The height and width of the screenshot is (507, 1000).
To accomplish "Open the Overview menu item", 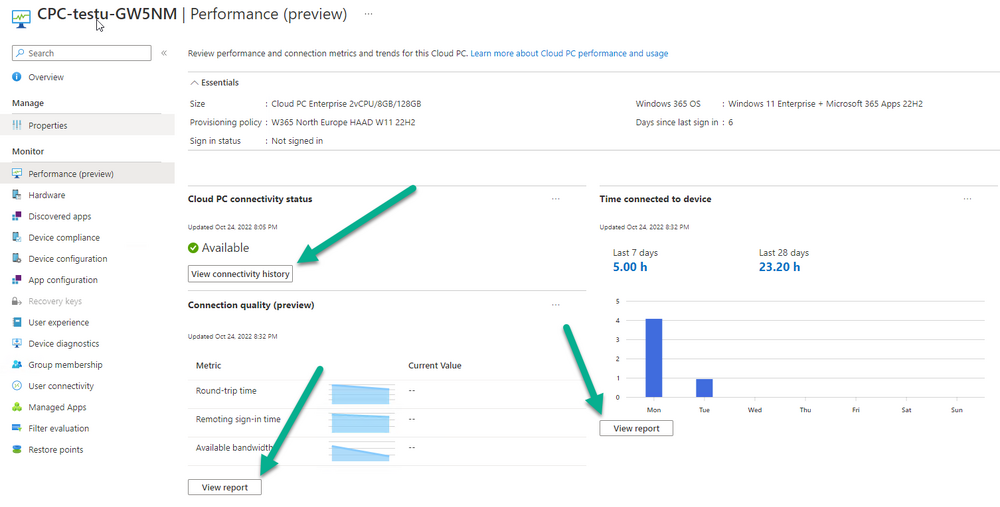I will tap(46, 77).
